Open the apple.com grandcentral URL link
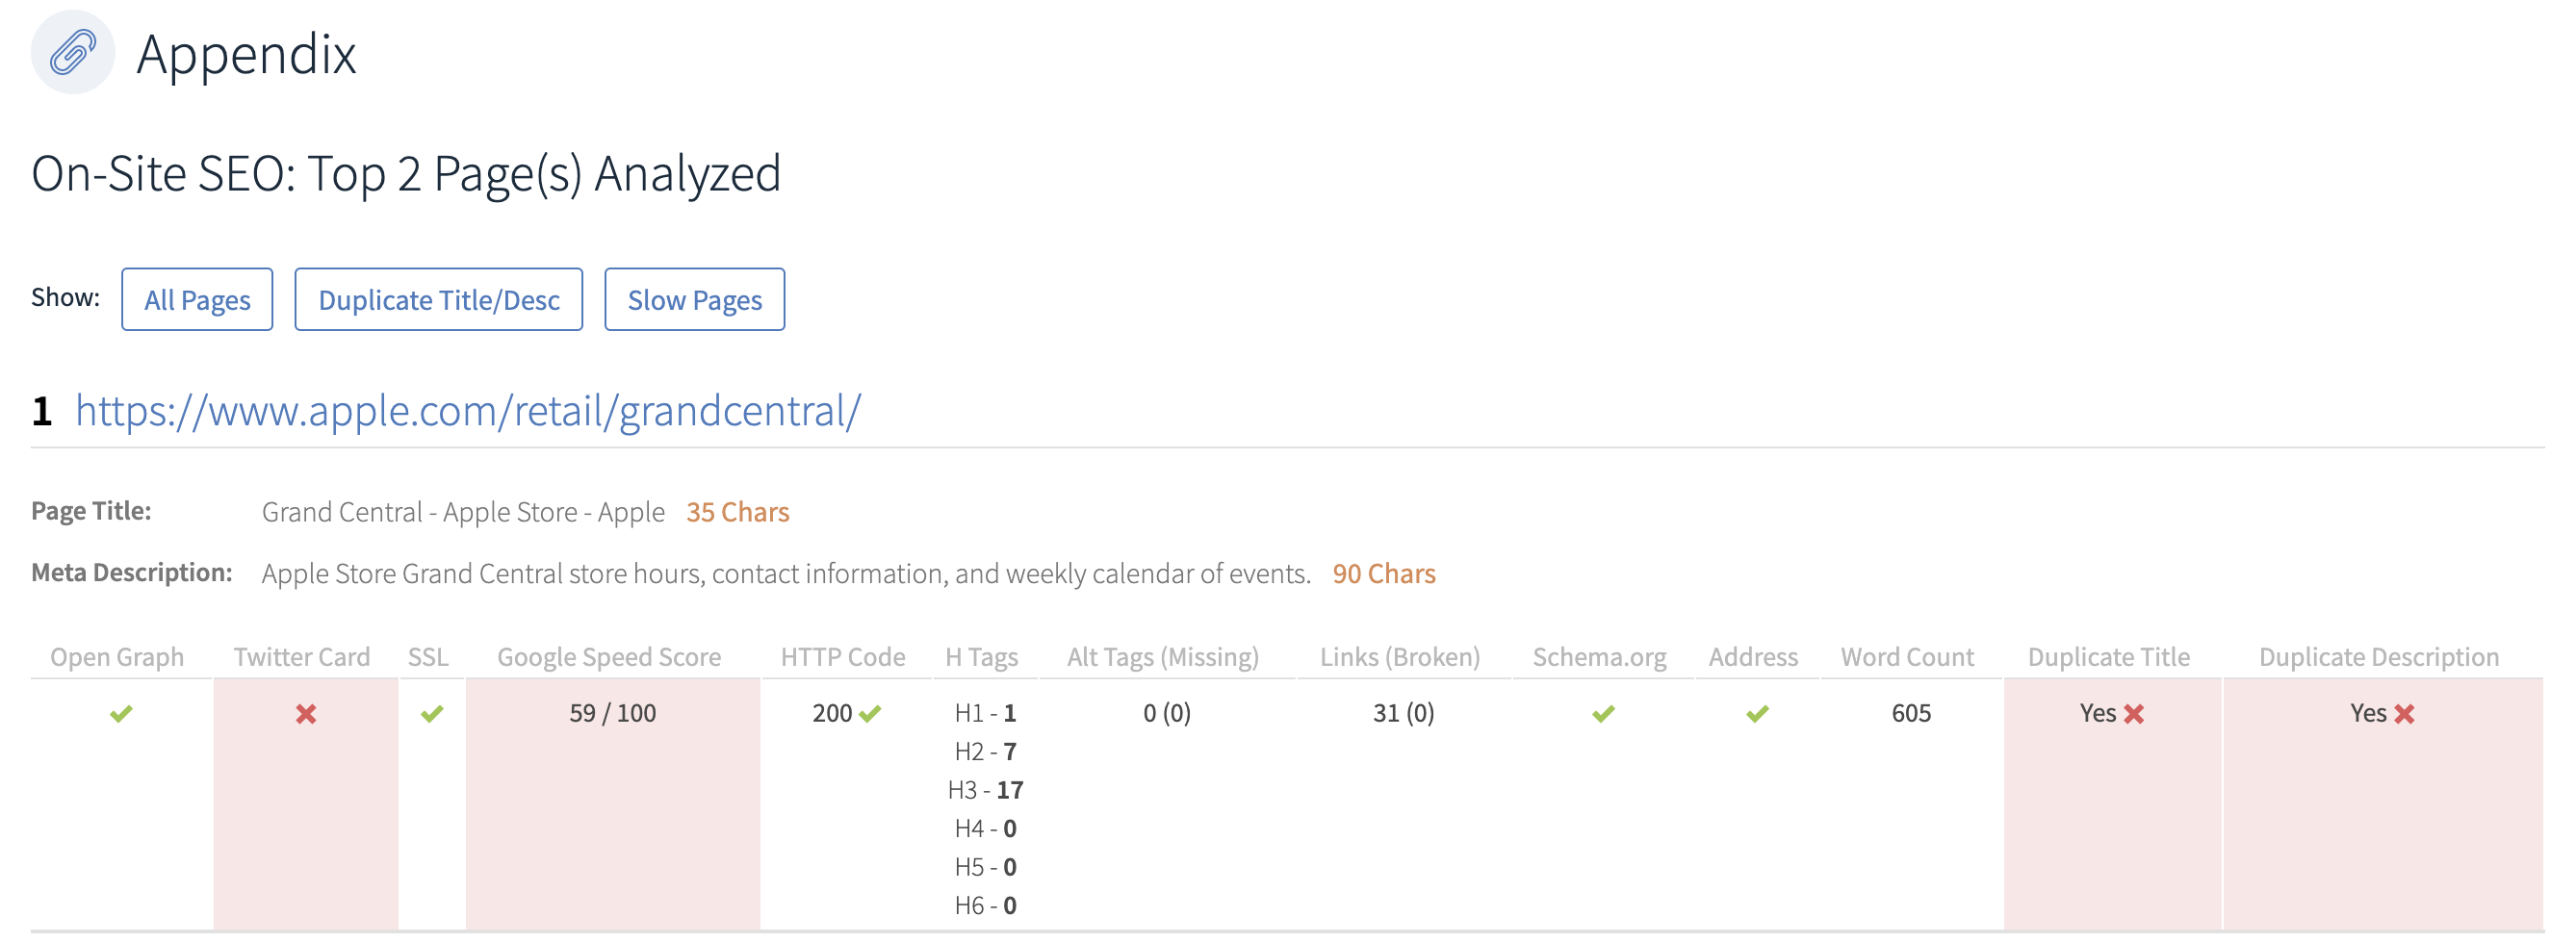 pos(468,411)
